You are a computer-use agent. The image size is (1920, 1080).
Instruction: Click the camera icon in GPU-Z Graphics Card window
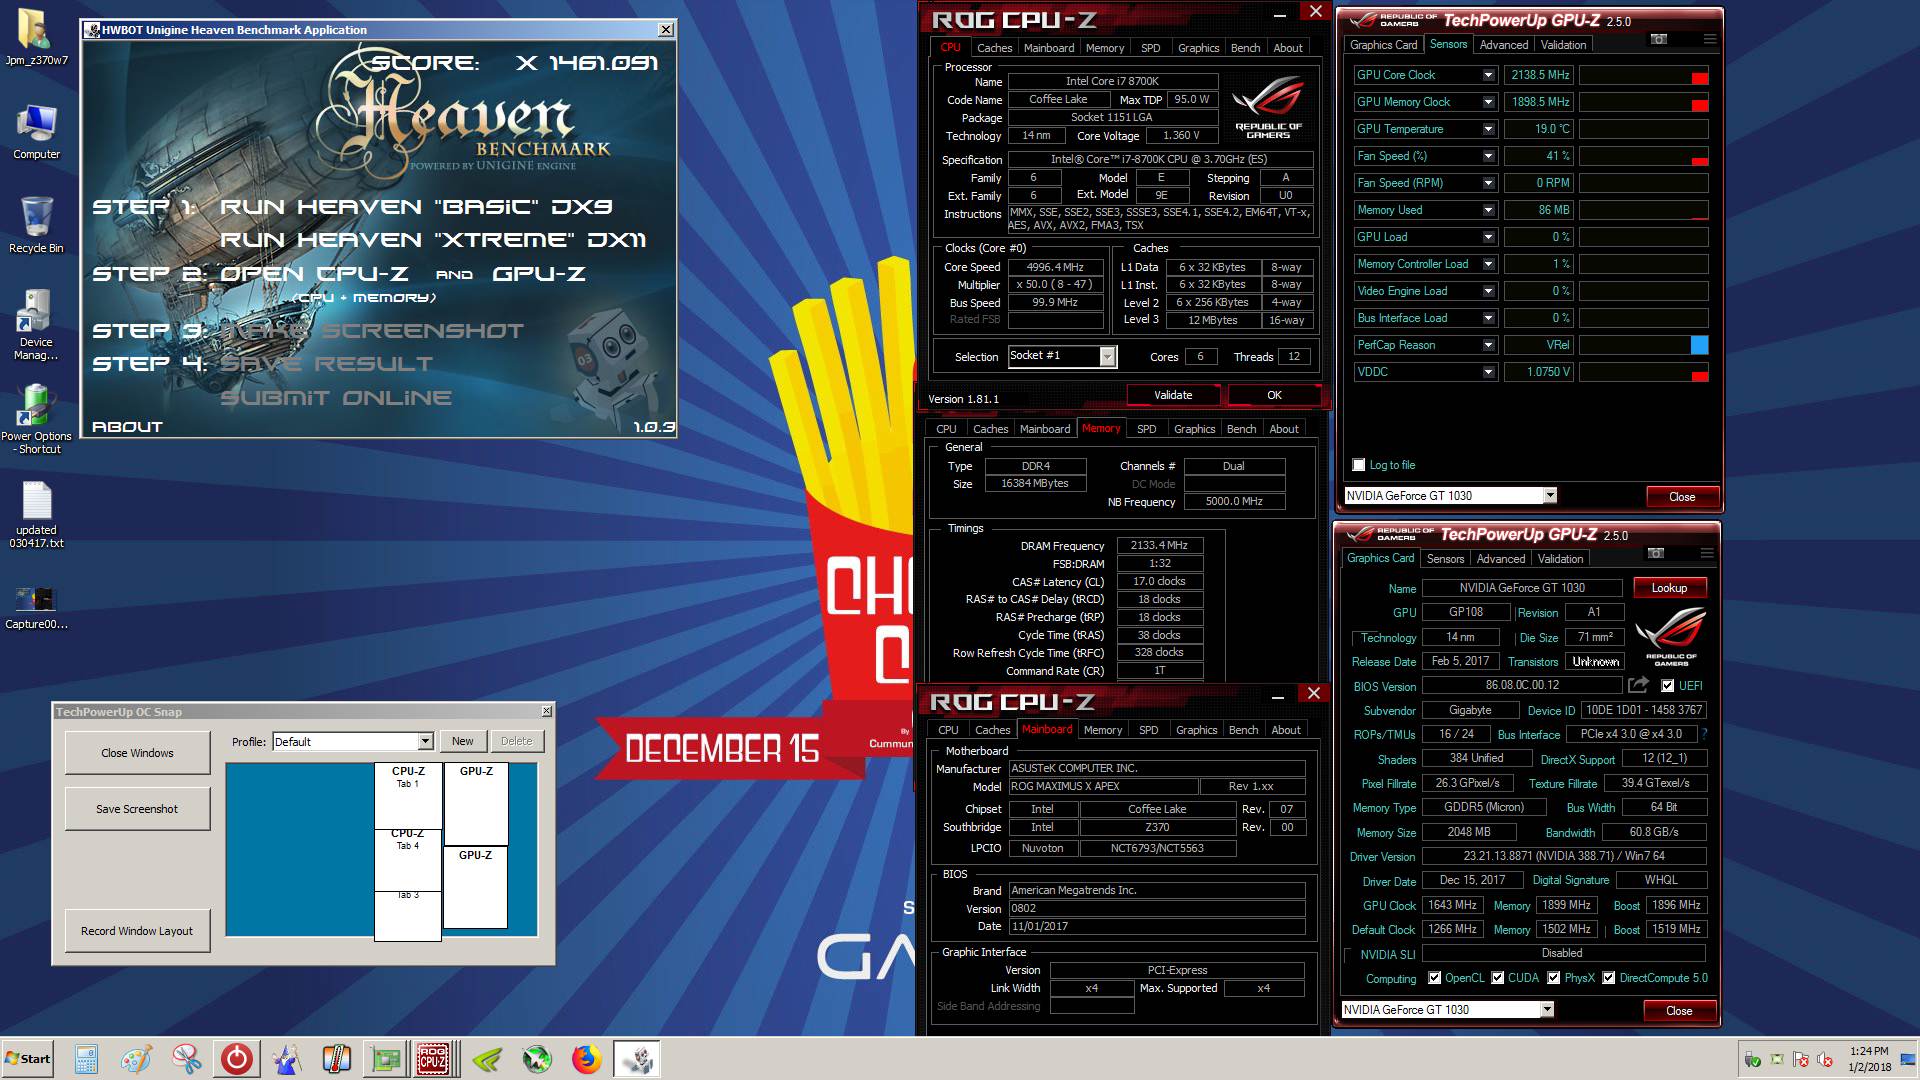click(1656, 553)
